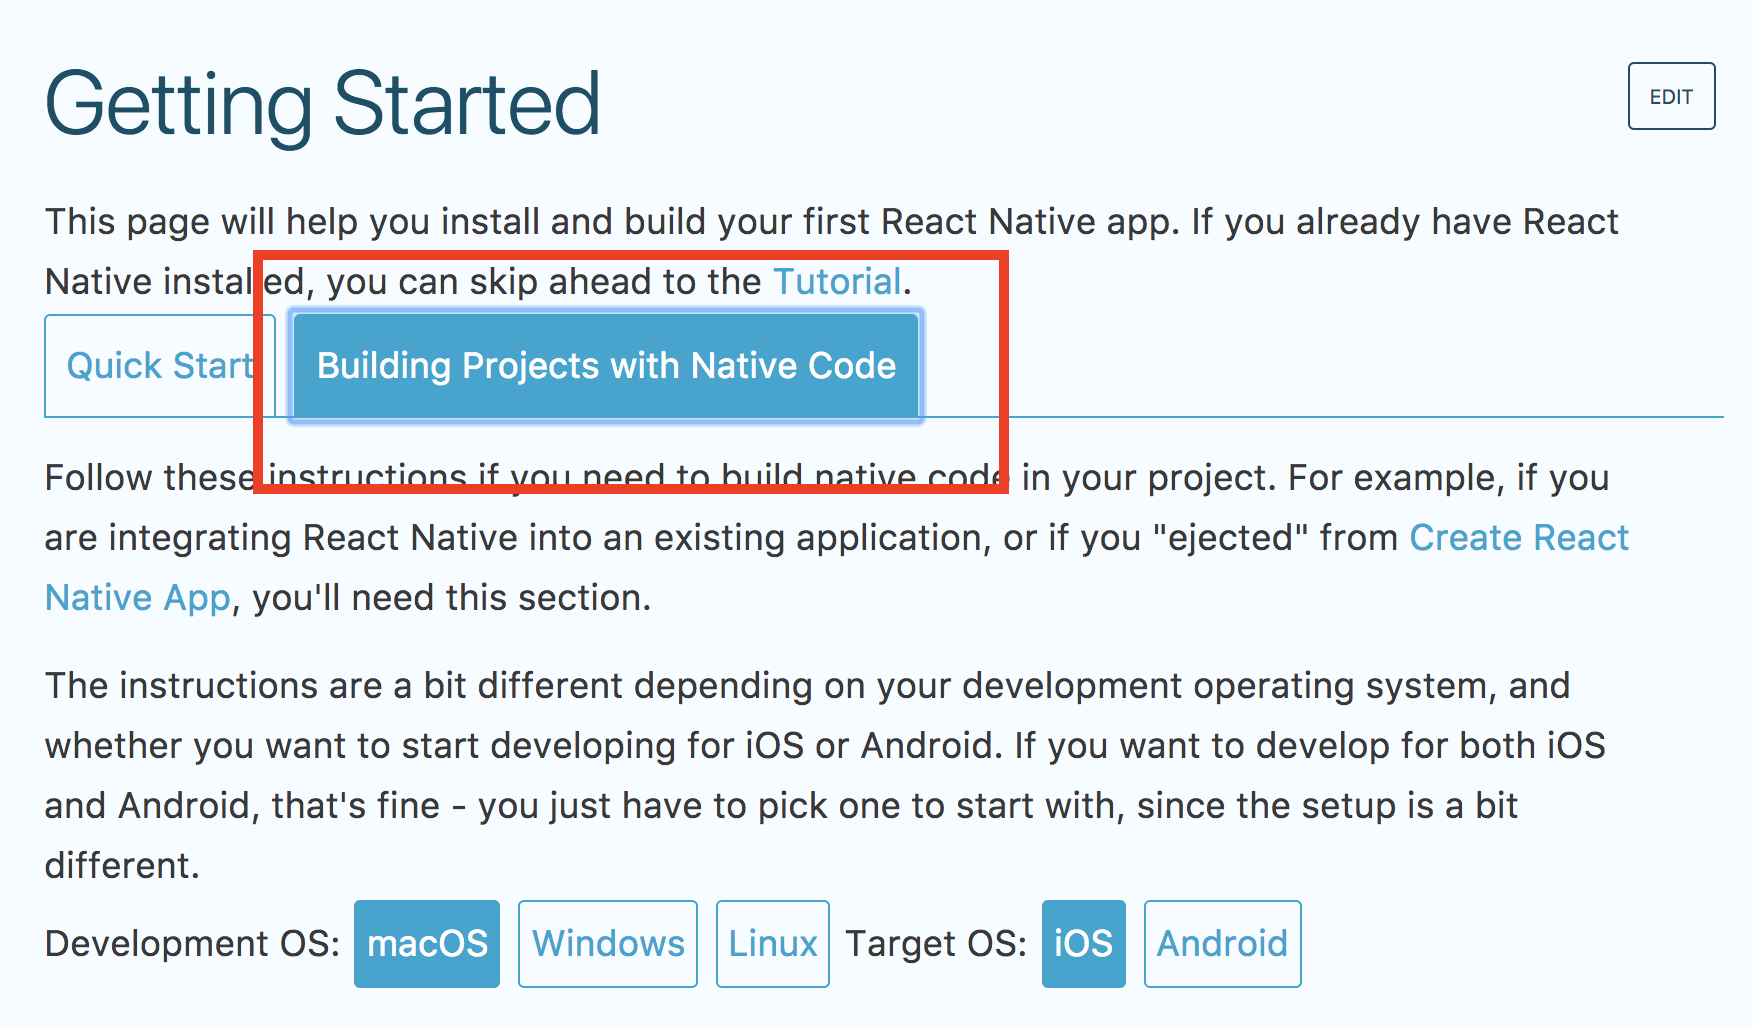Click the text 'you'll need this section.'
This screenshot has width=1752, height=1026.
pos(452,598)
